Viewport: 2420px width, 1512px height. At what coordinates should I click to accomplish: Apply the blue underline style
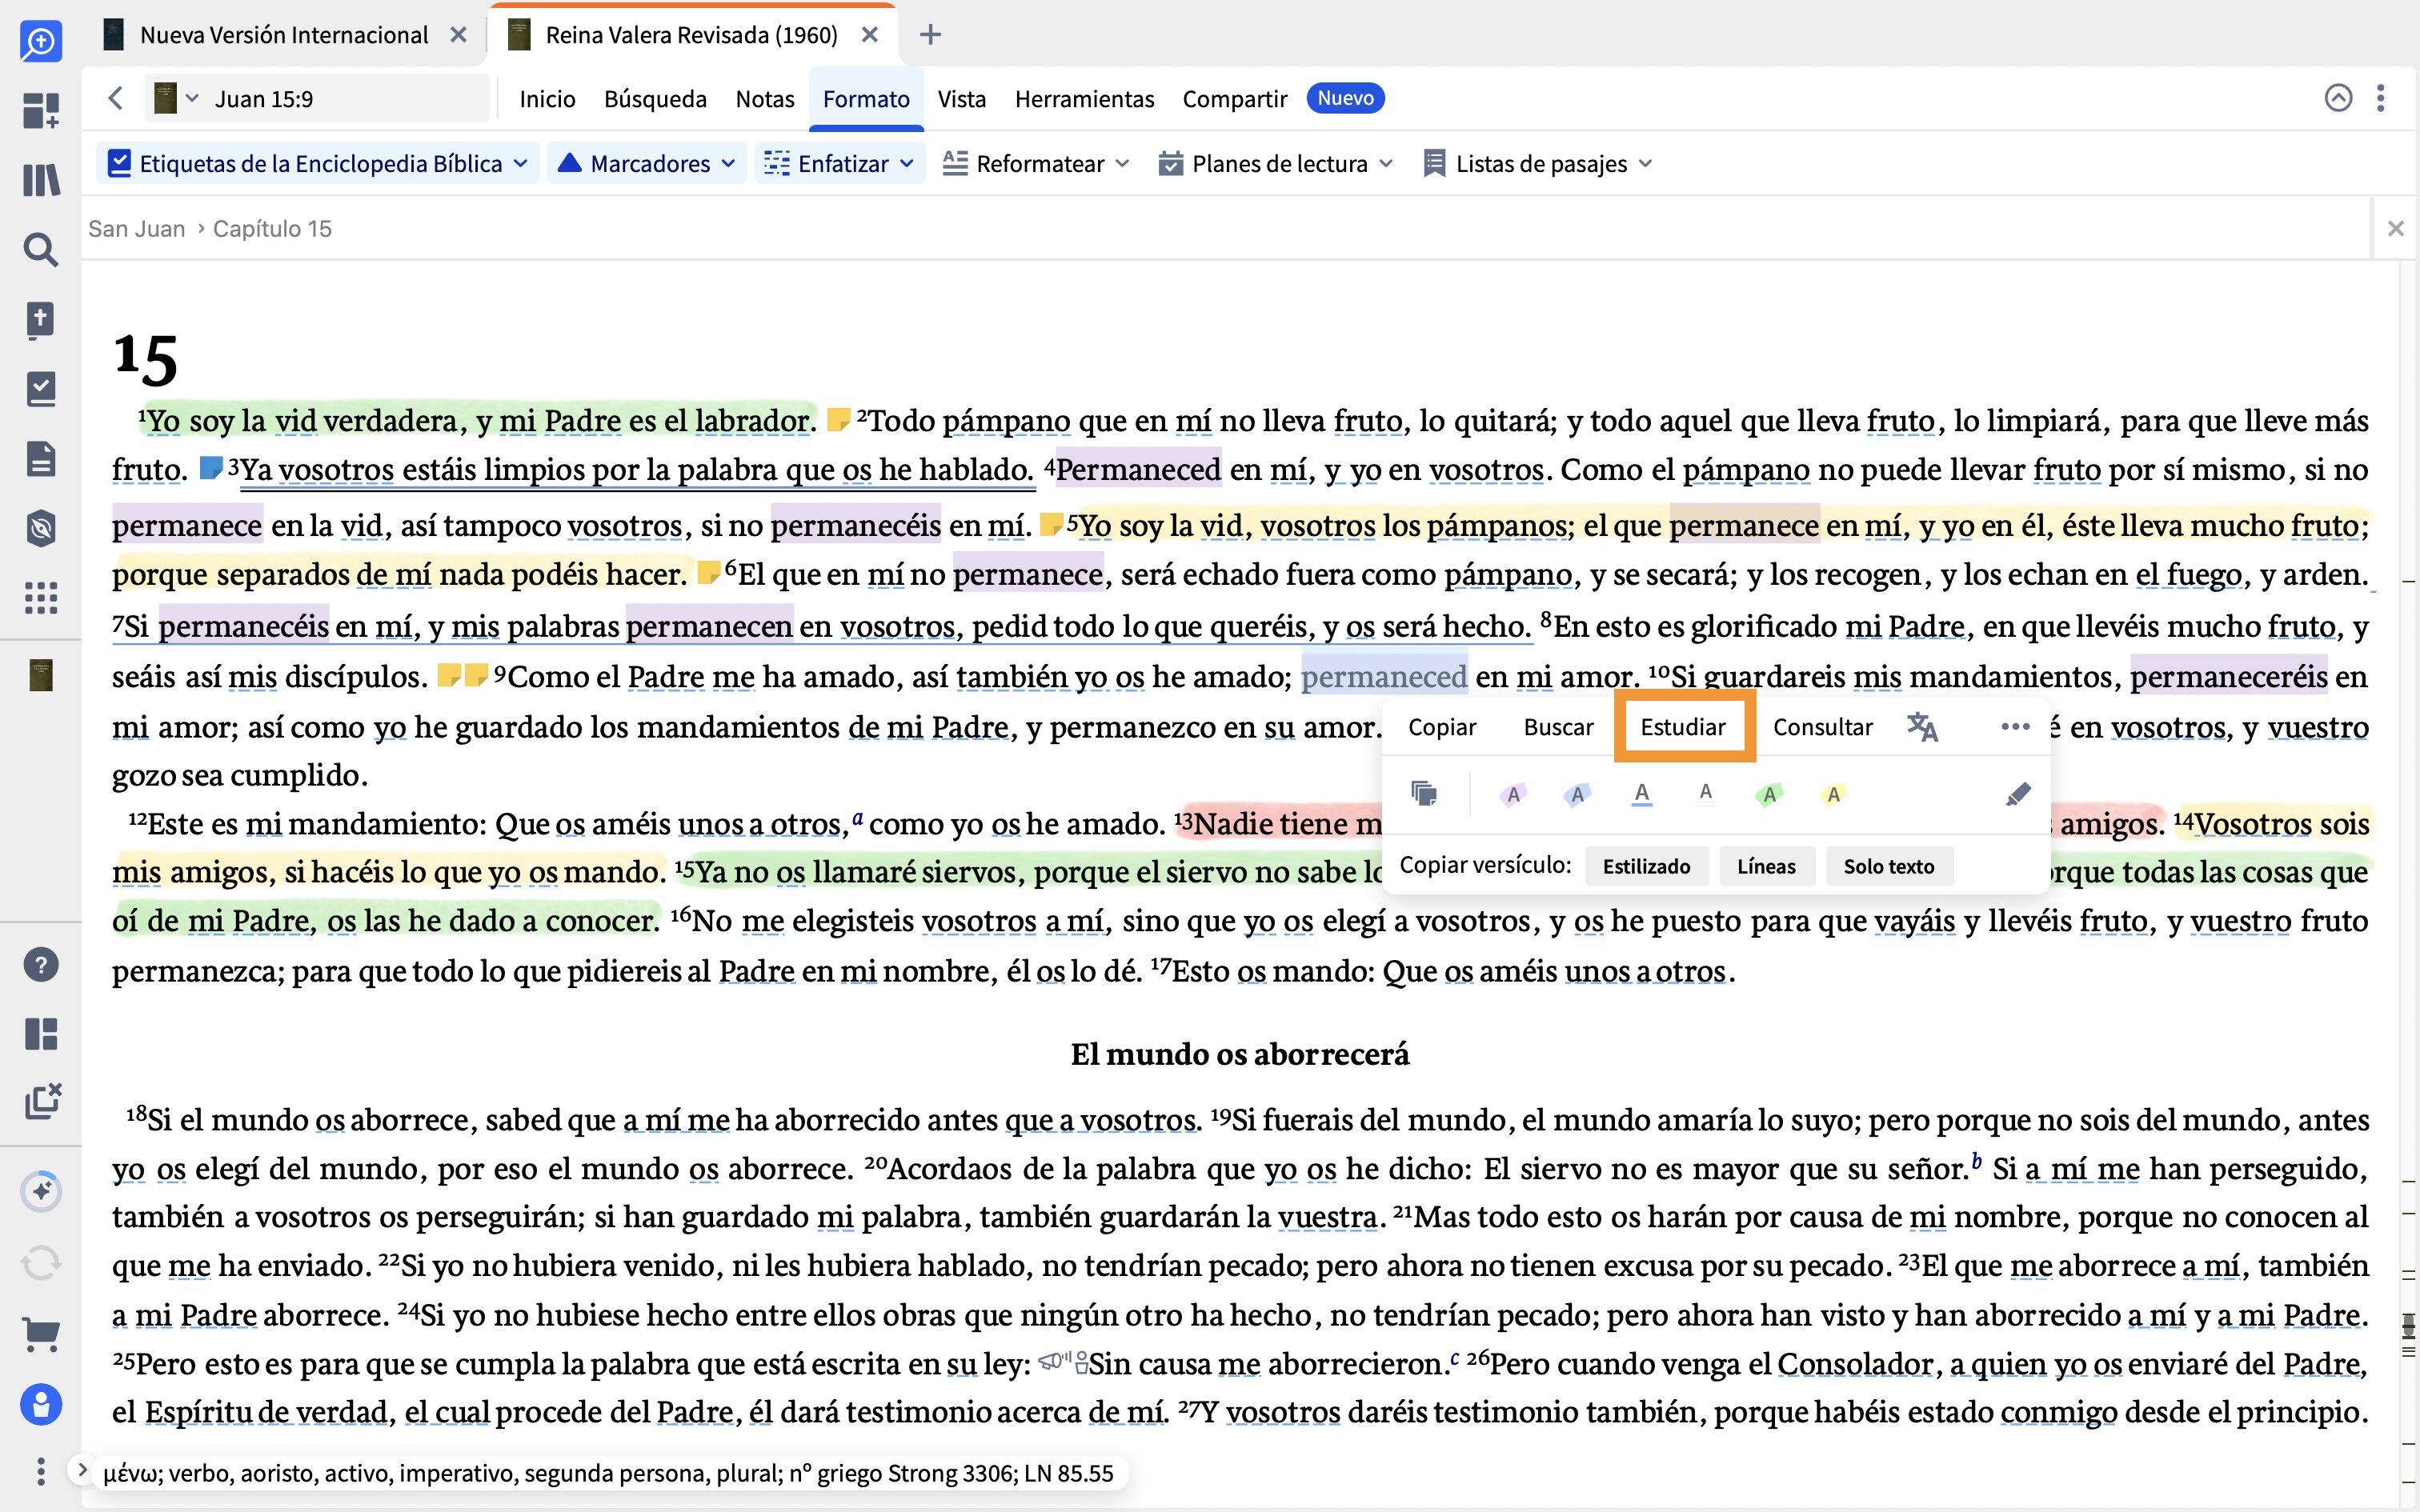[1641, 795]
